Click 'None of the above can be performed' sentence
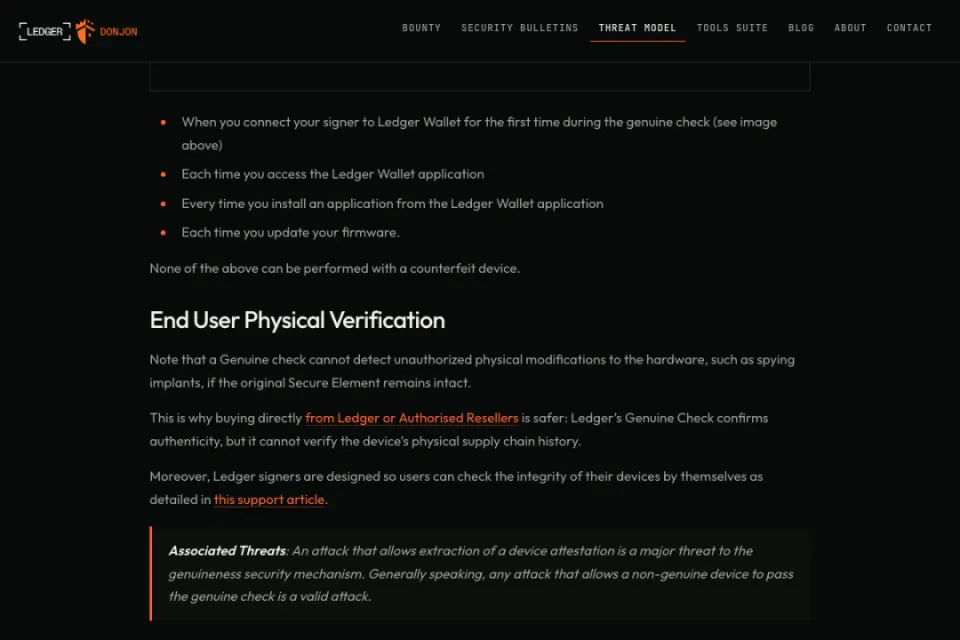Viewport: 960px width, 640px height. click(335, 269)
